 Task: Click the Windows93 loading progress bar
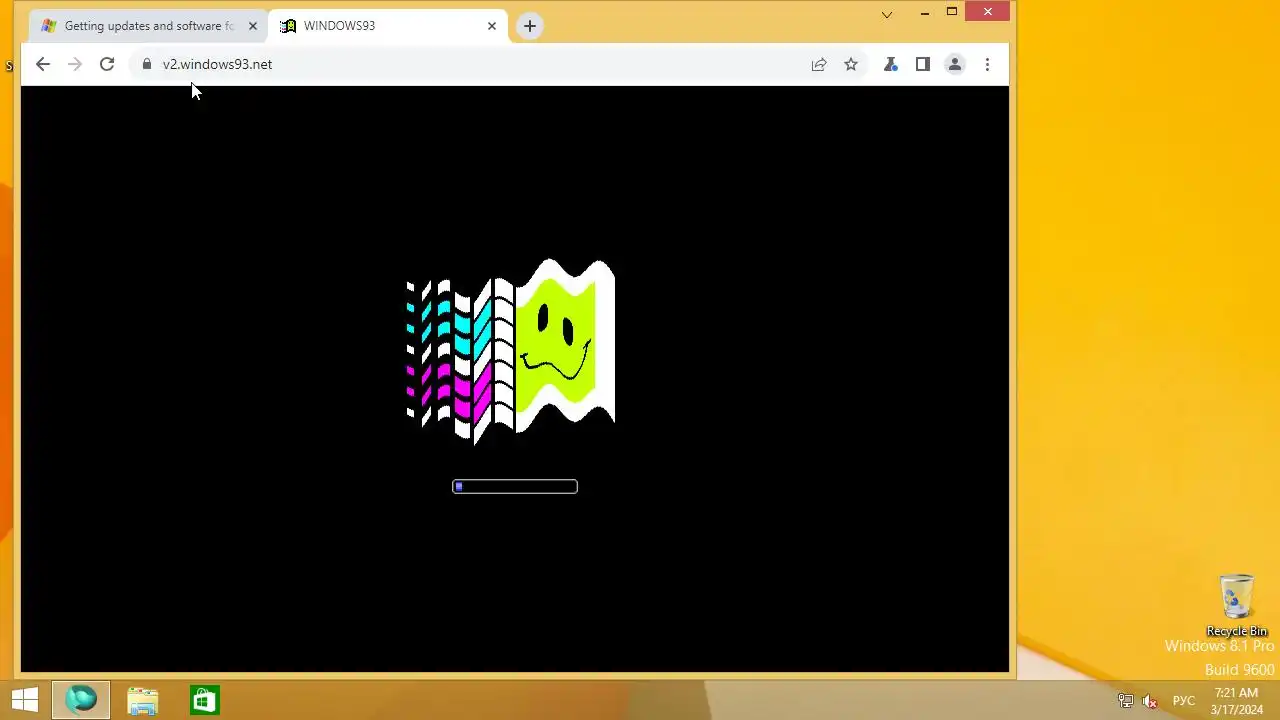coord(515,487)
